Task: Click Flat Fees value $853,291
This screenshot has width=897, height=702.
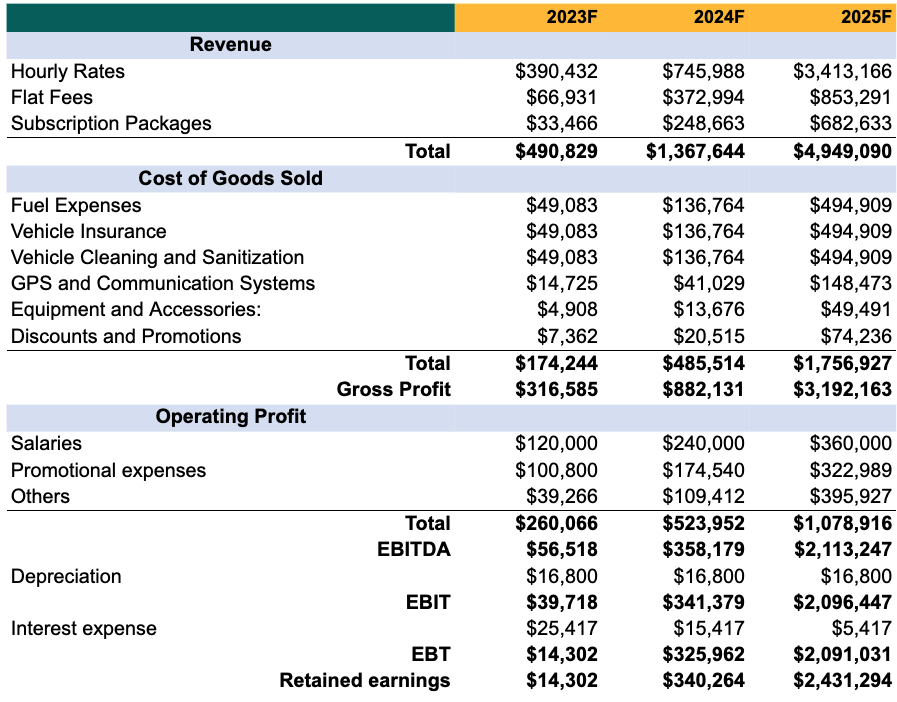Action: point(851,97)
